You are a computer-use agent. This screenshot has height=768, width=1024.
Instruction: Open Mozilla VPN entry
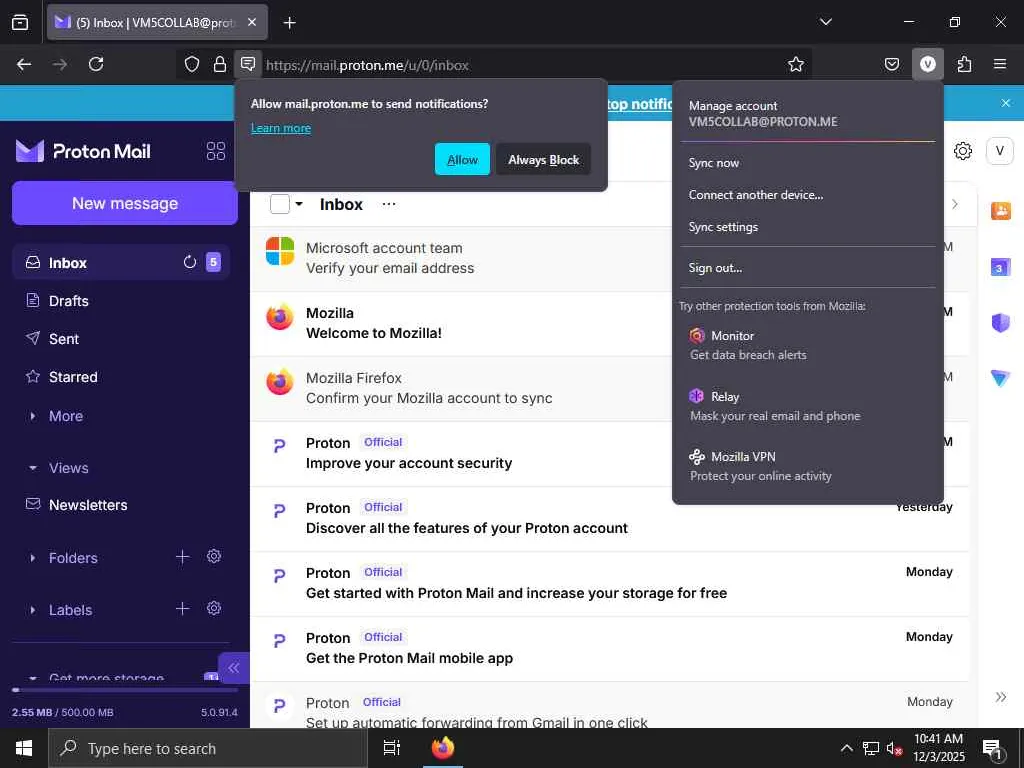[x=807, y=466]
